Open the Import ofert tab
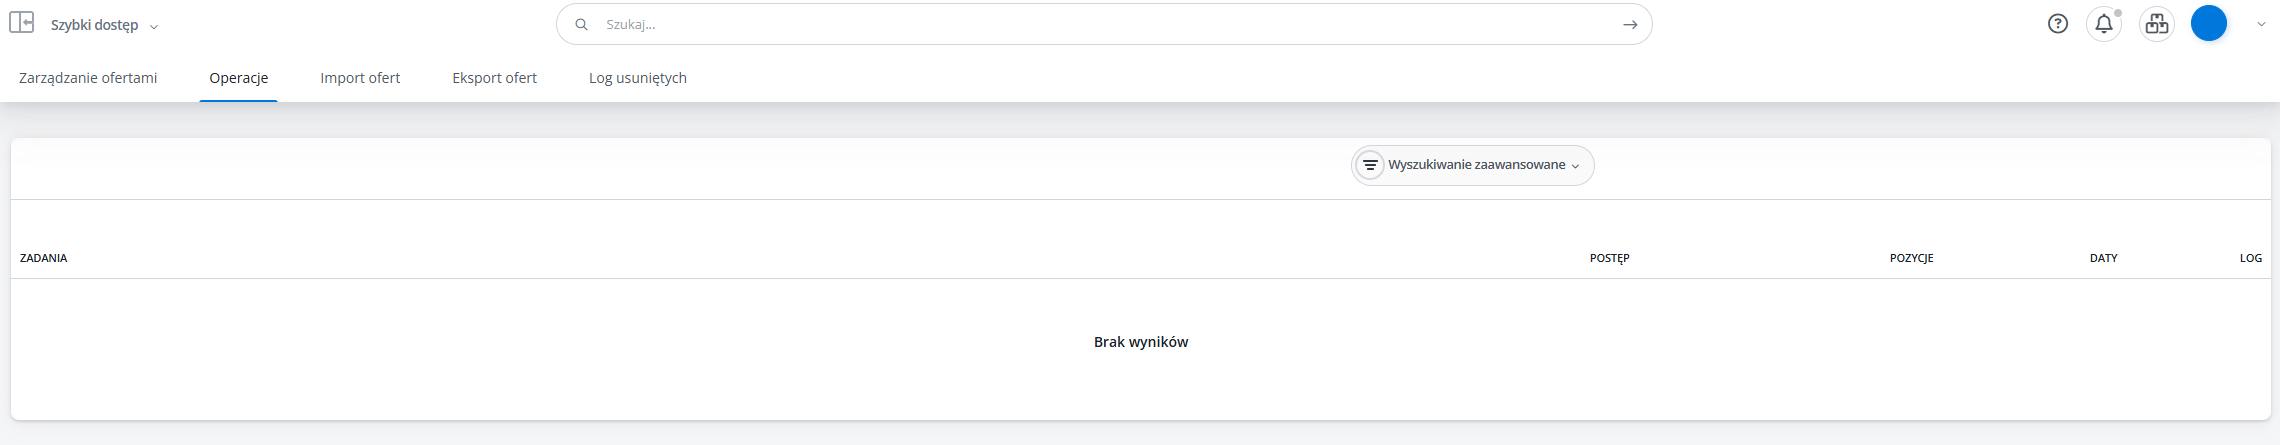 [x=360, y=78]
